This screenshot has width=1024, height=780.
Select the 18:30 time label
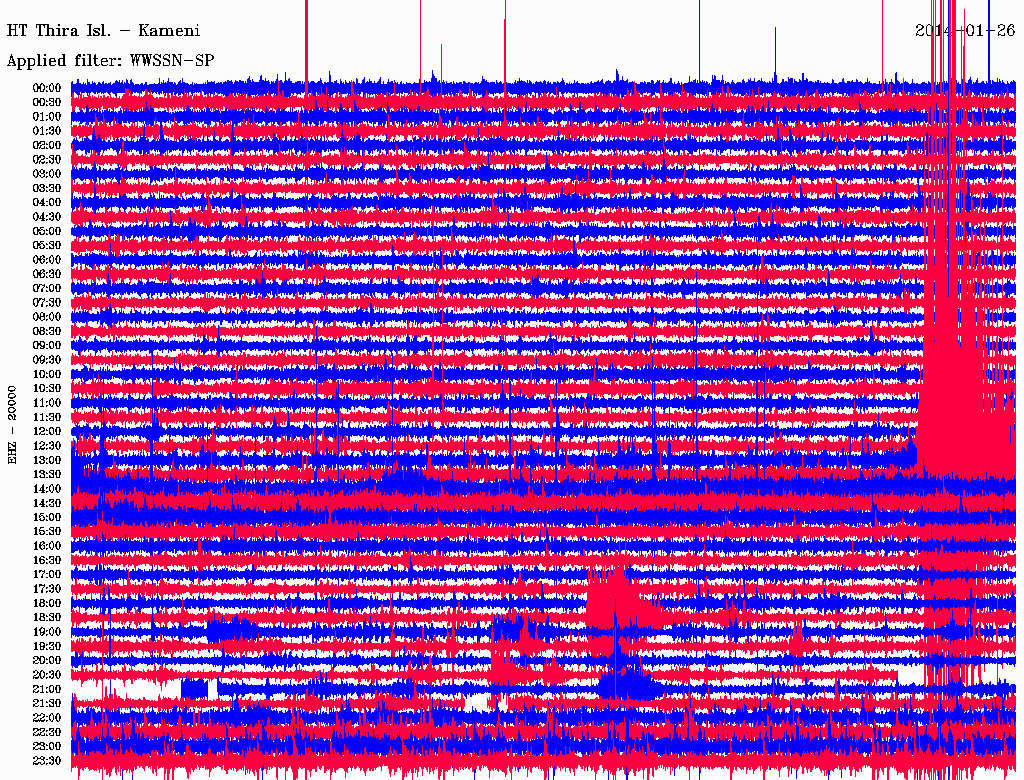tap(47, 617)
